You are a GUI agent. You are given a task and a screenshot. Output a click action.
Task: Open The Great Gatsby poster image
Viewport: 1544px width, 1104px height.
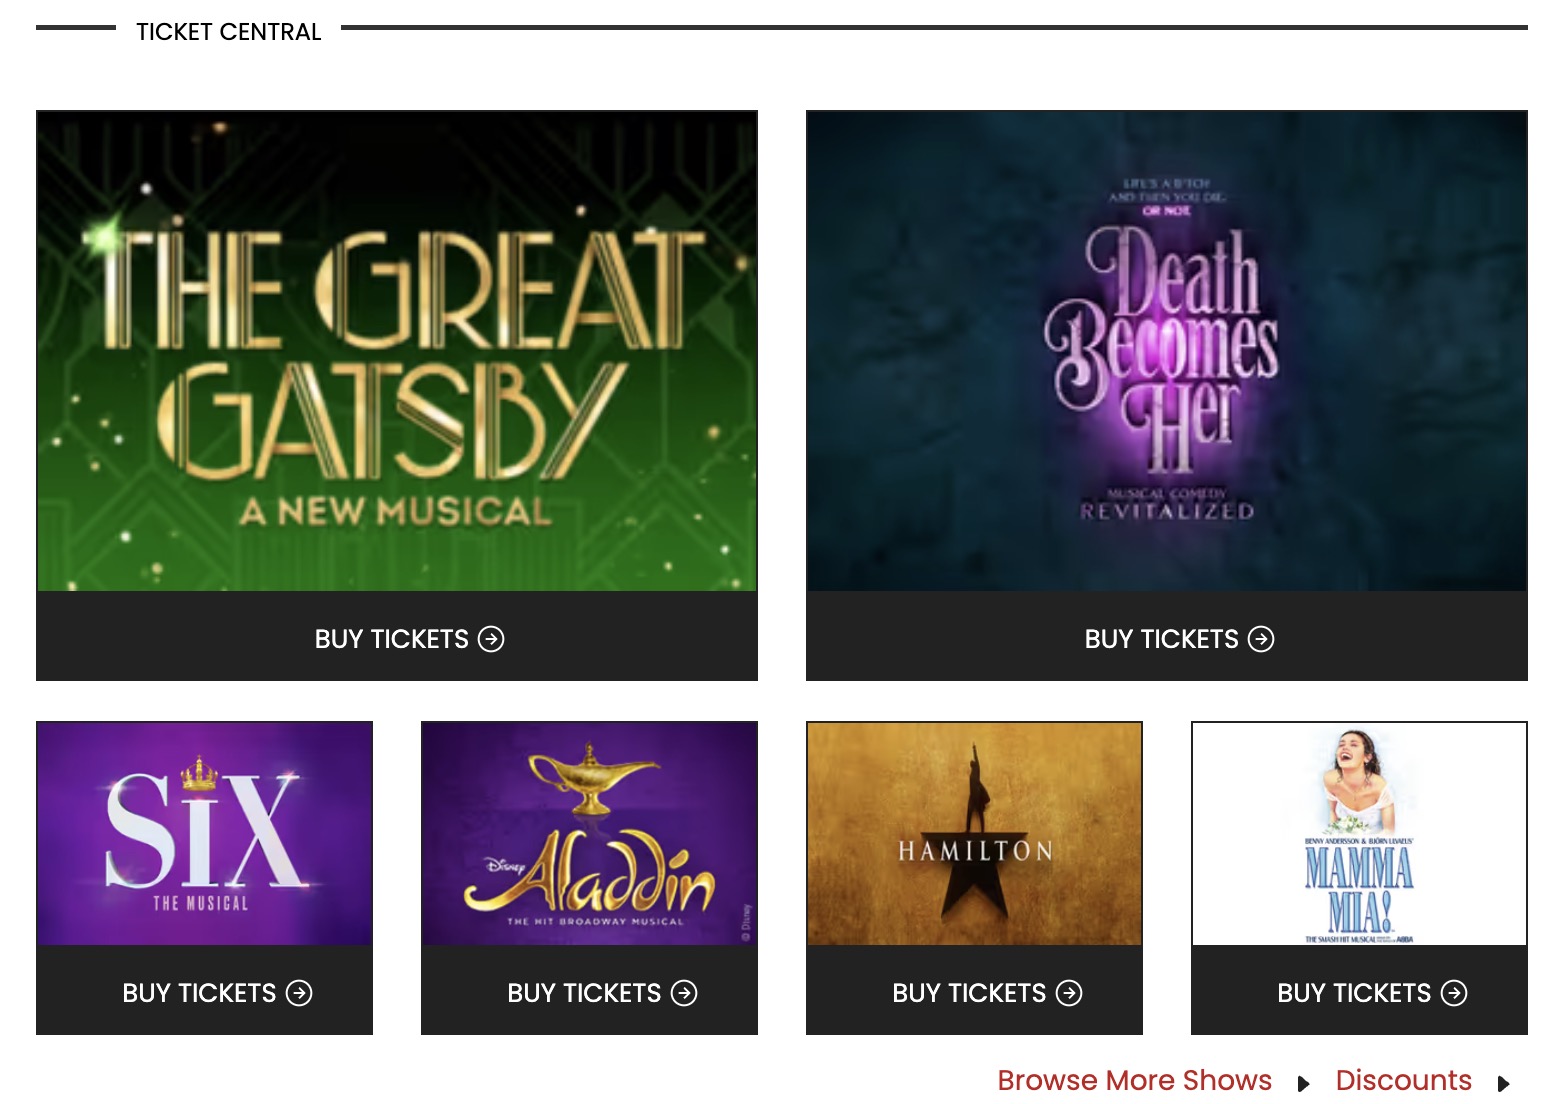click(397, 351)
